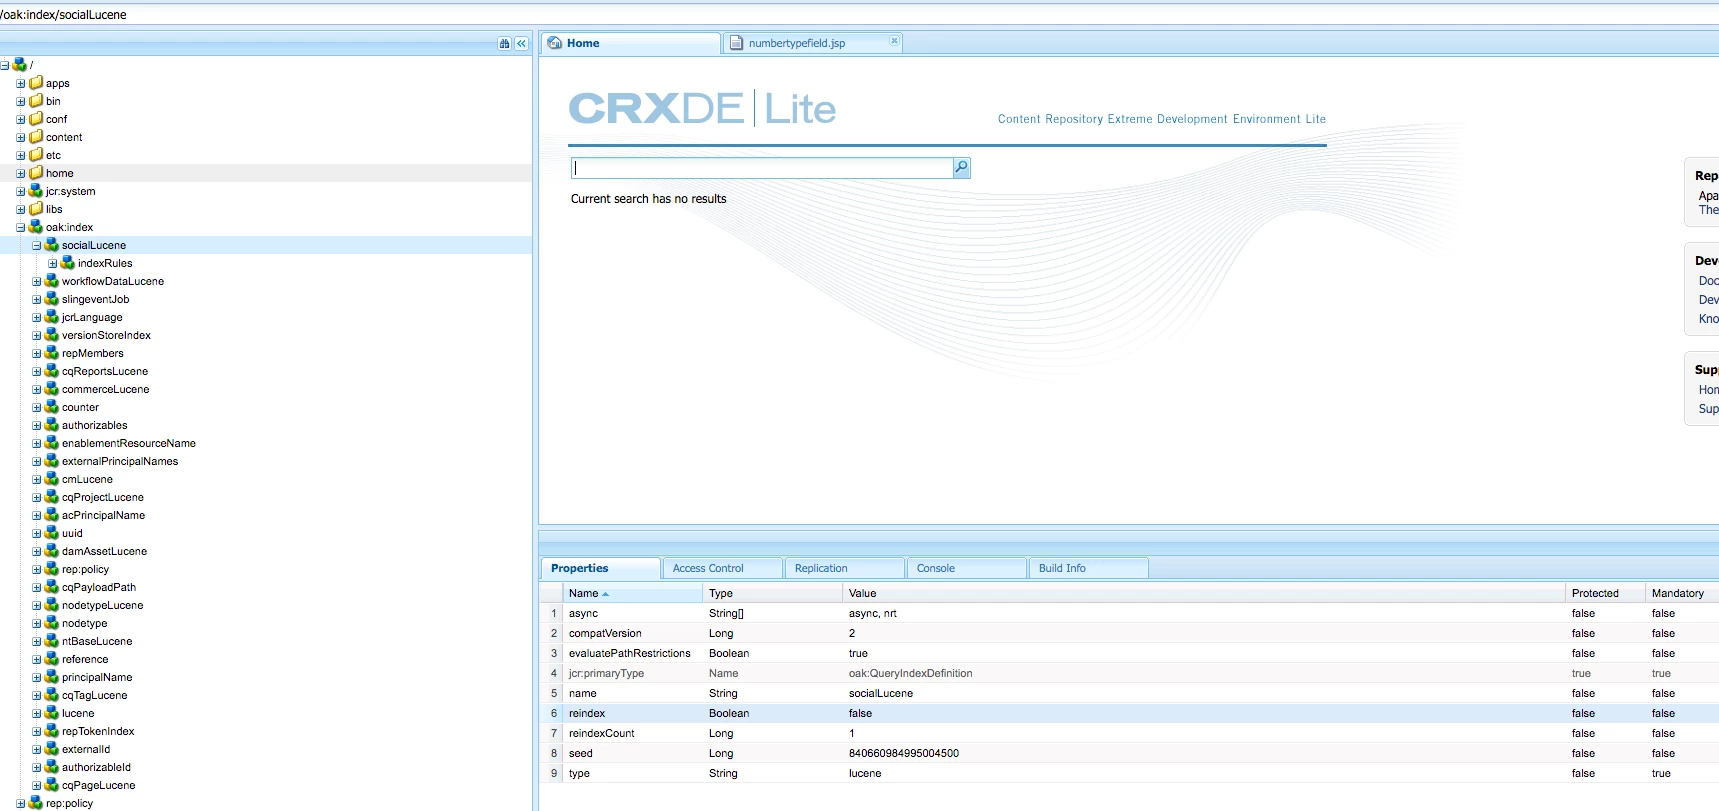This screenshot has width=1719, height=811.
Task: Click the repMembers node icon
Action: point(52,353)
